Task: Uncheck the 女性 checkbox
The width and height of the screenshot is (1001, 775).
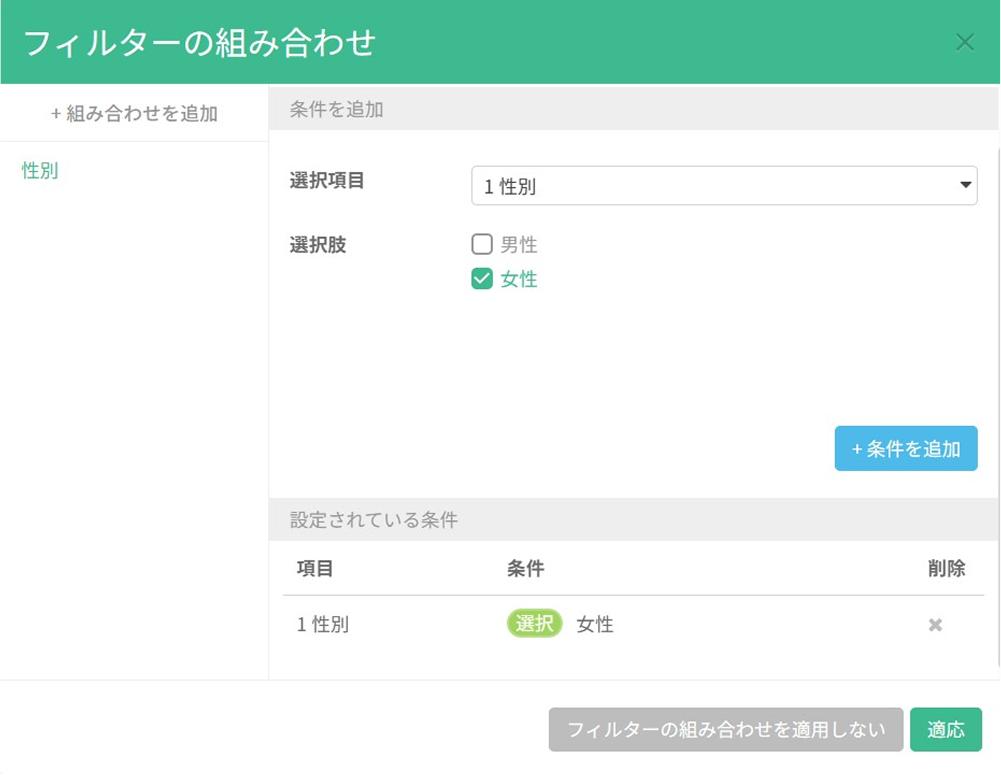Action: [x=482, y=279]
